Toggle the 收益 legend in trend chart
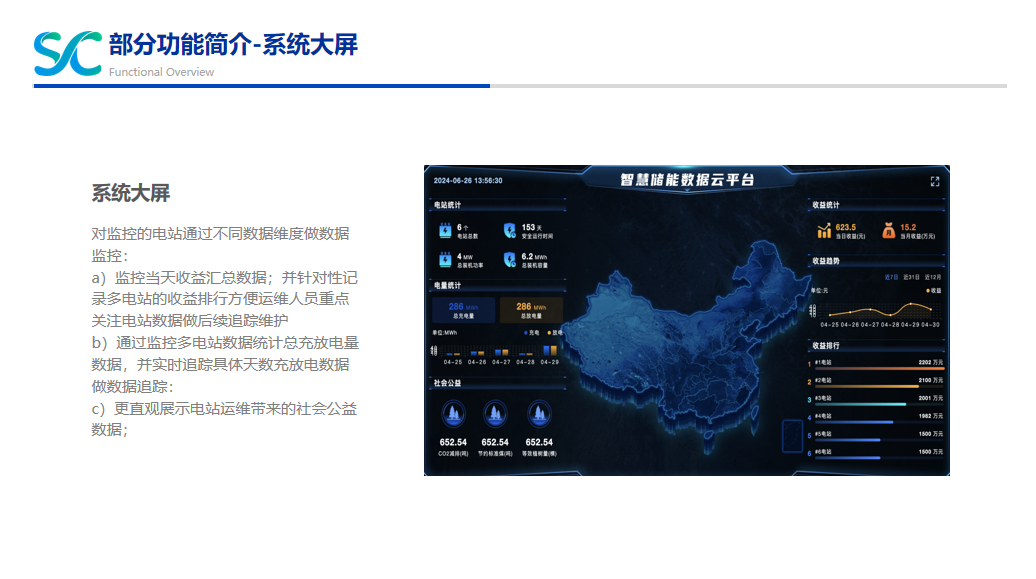 [934, 290]
